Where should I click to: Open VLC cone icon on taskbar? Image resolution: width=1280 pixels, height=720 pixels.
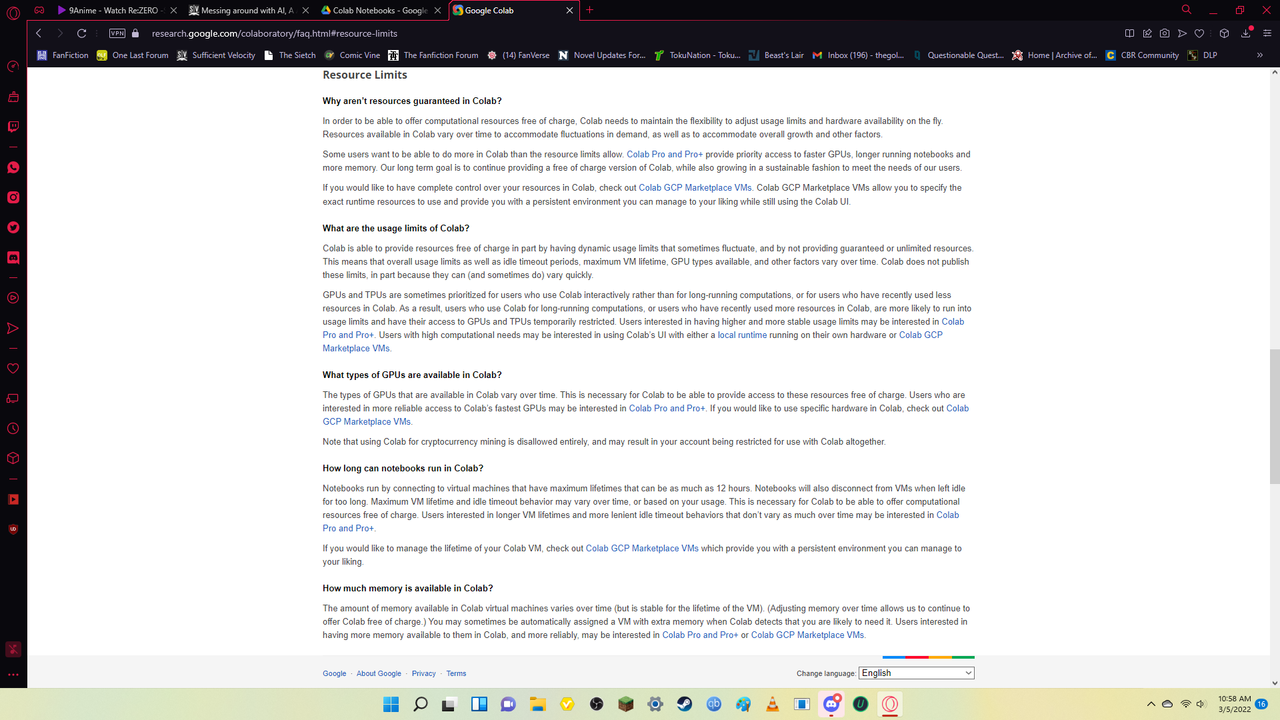click(772, 704)
